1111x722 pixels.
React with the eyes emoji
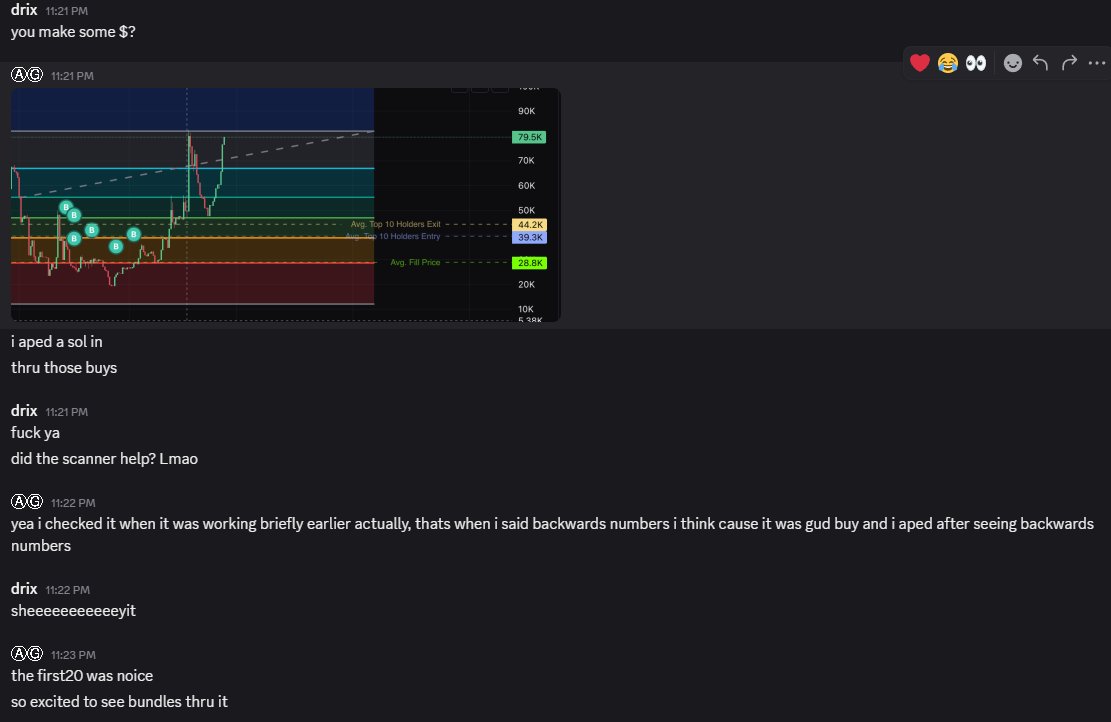pyautogui.click(x=976, y=63)
